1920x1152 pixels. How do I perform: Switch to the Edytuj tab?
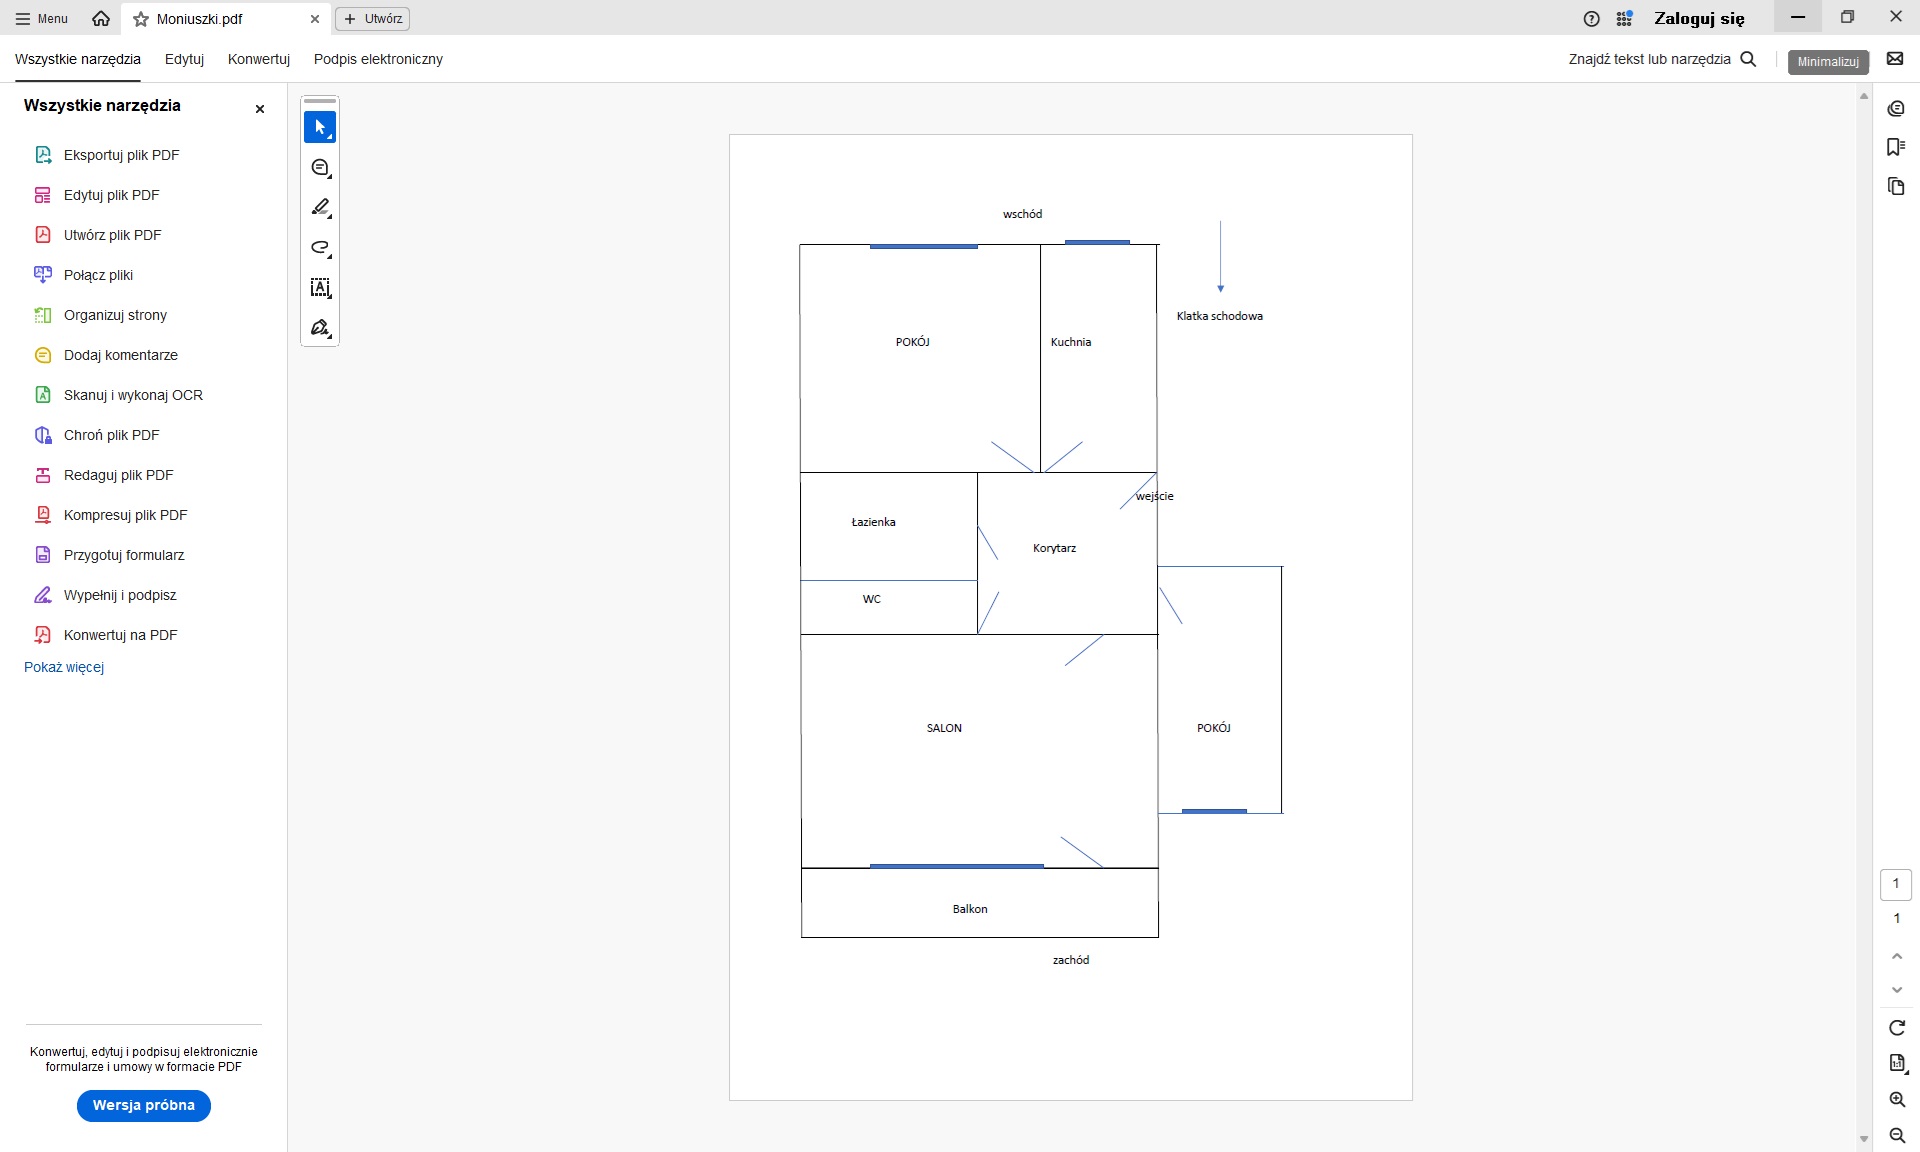point(184,59)
